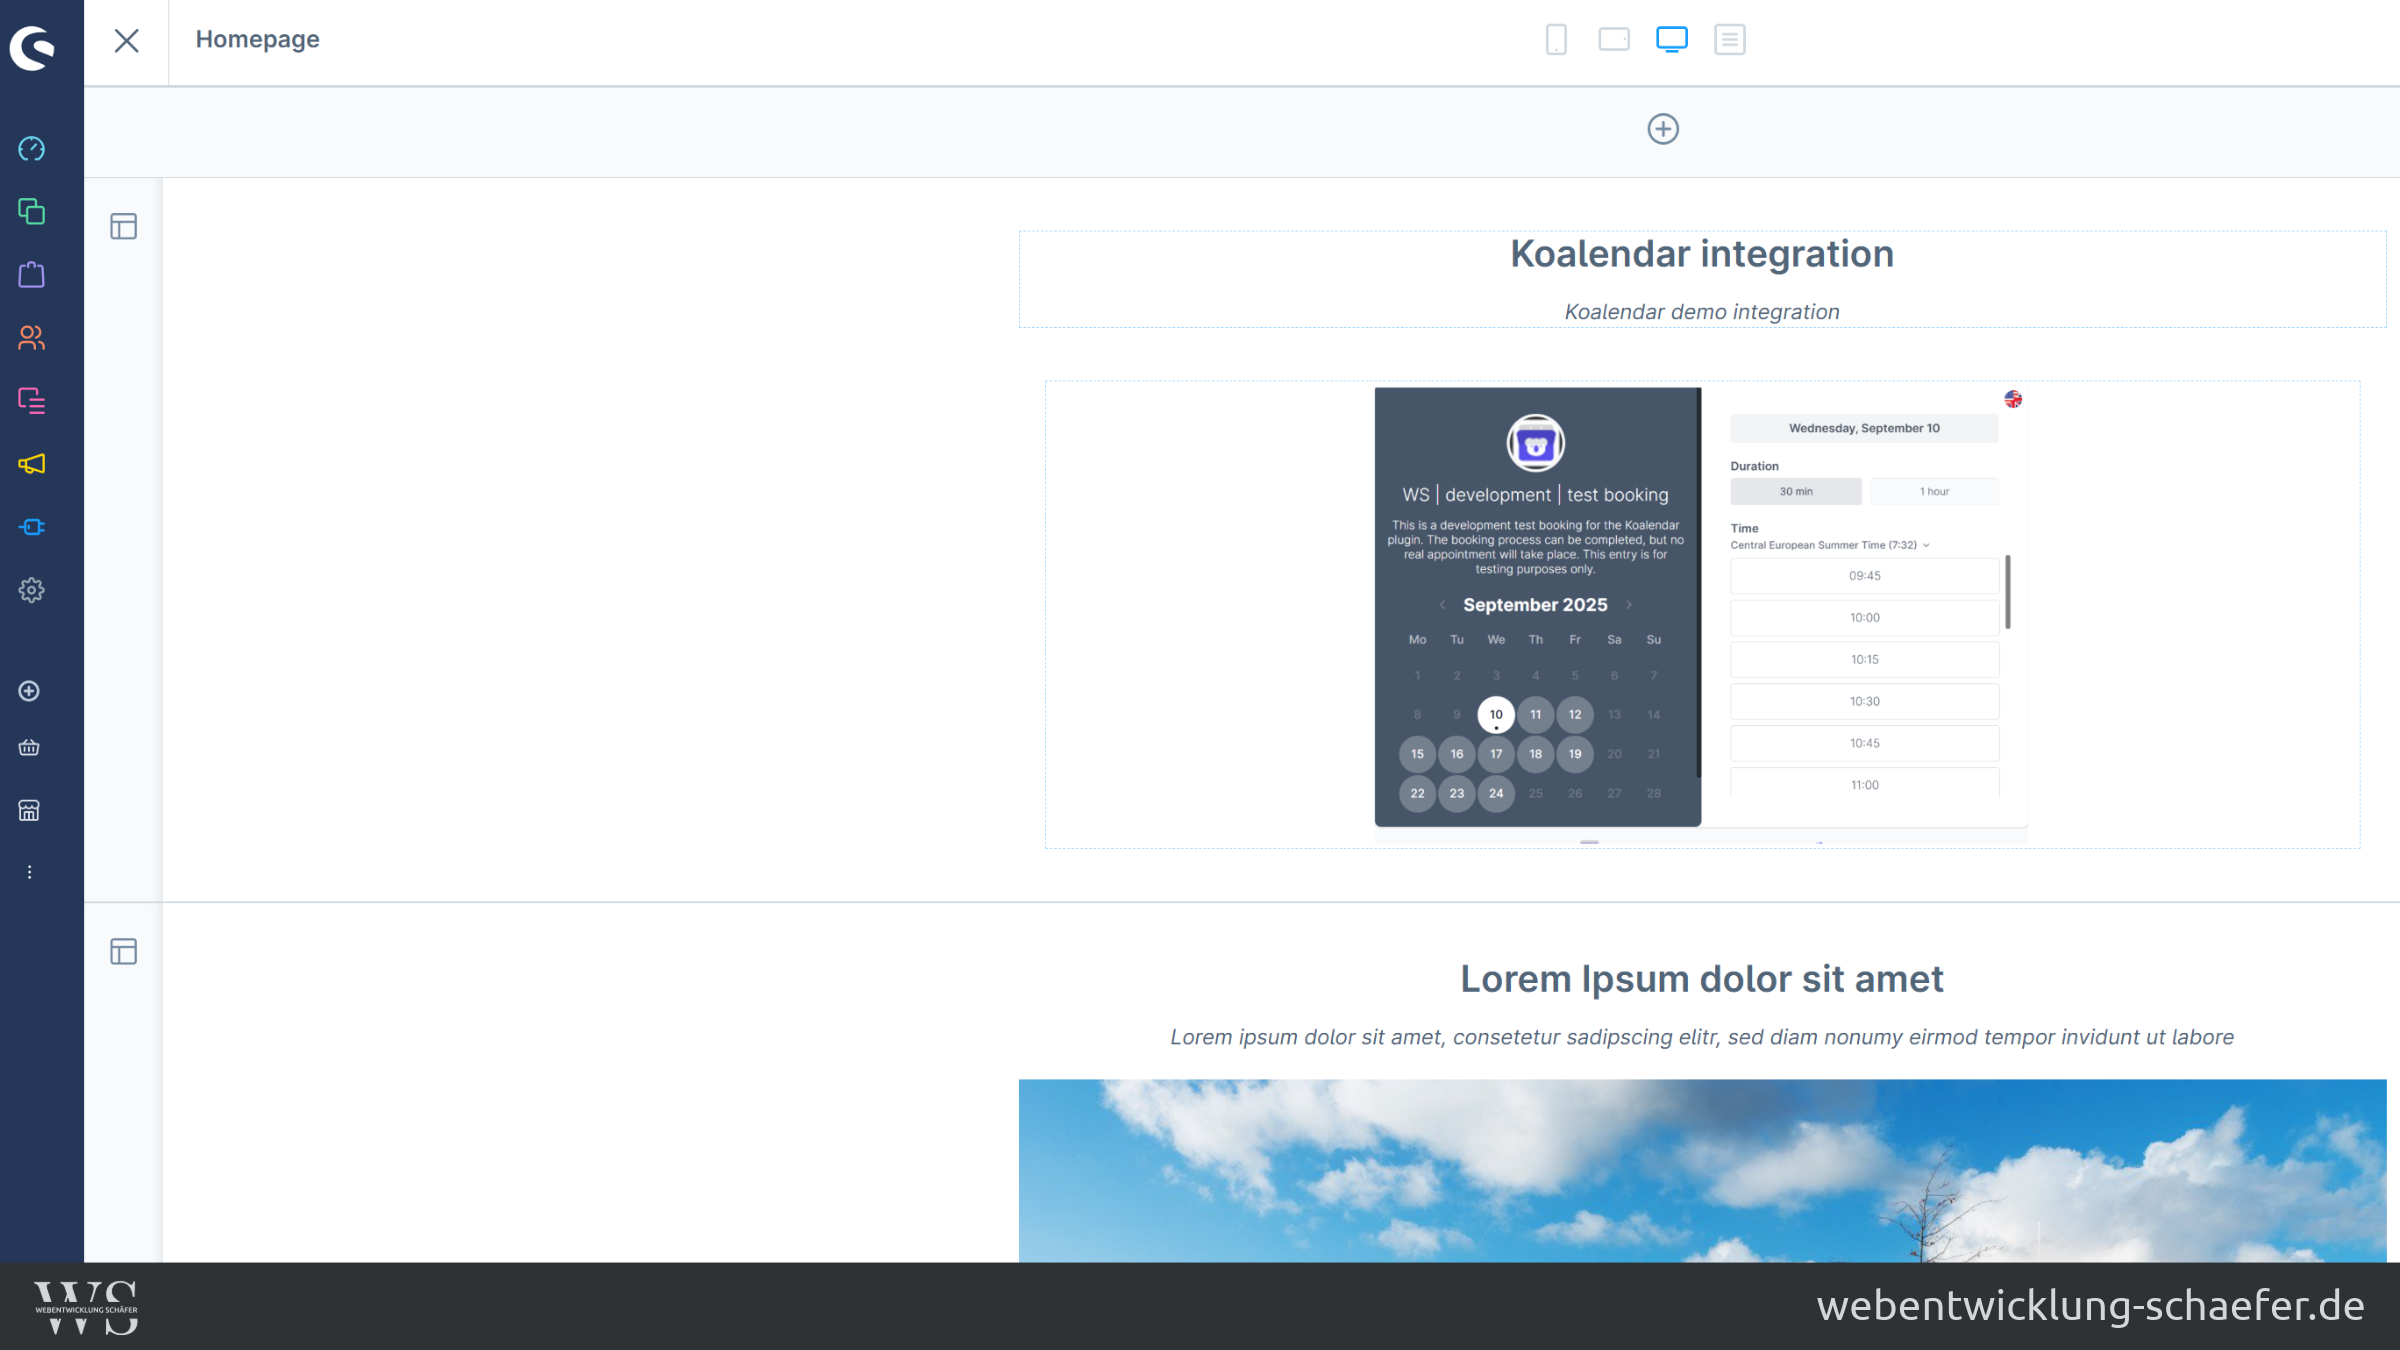This screenshot has width=2400, height=1350.
Task: Expand the sidebar three-dots more menu
Action: 30,872
